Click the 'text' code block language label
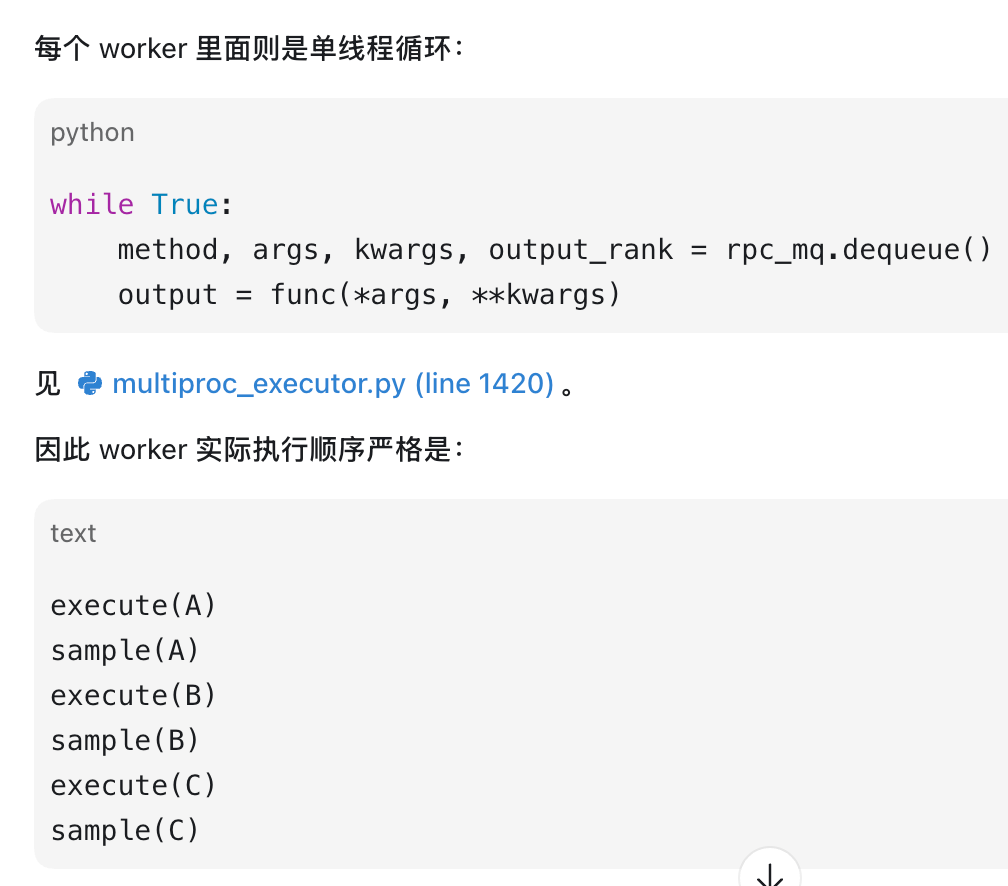1008x886 pixels. 73,534
